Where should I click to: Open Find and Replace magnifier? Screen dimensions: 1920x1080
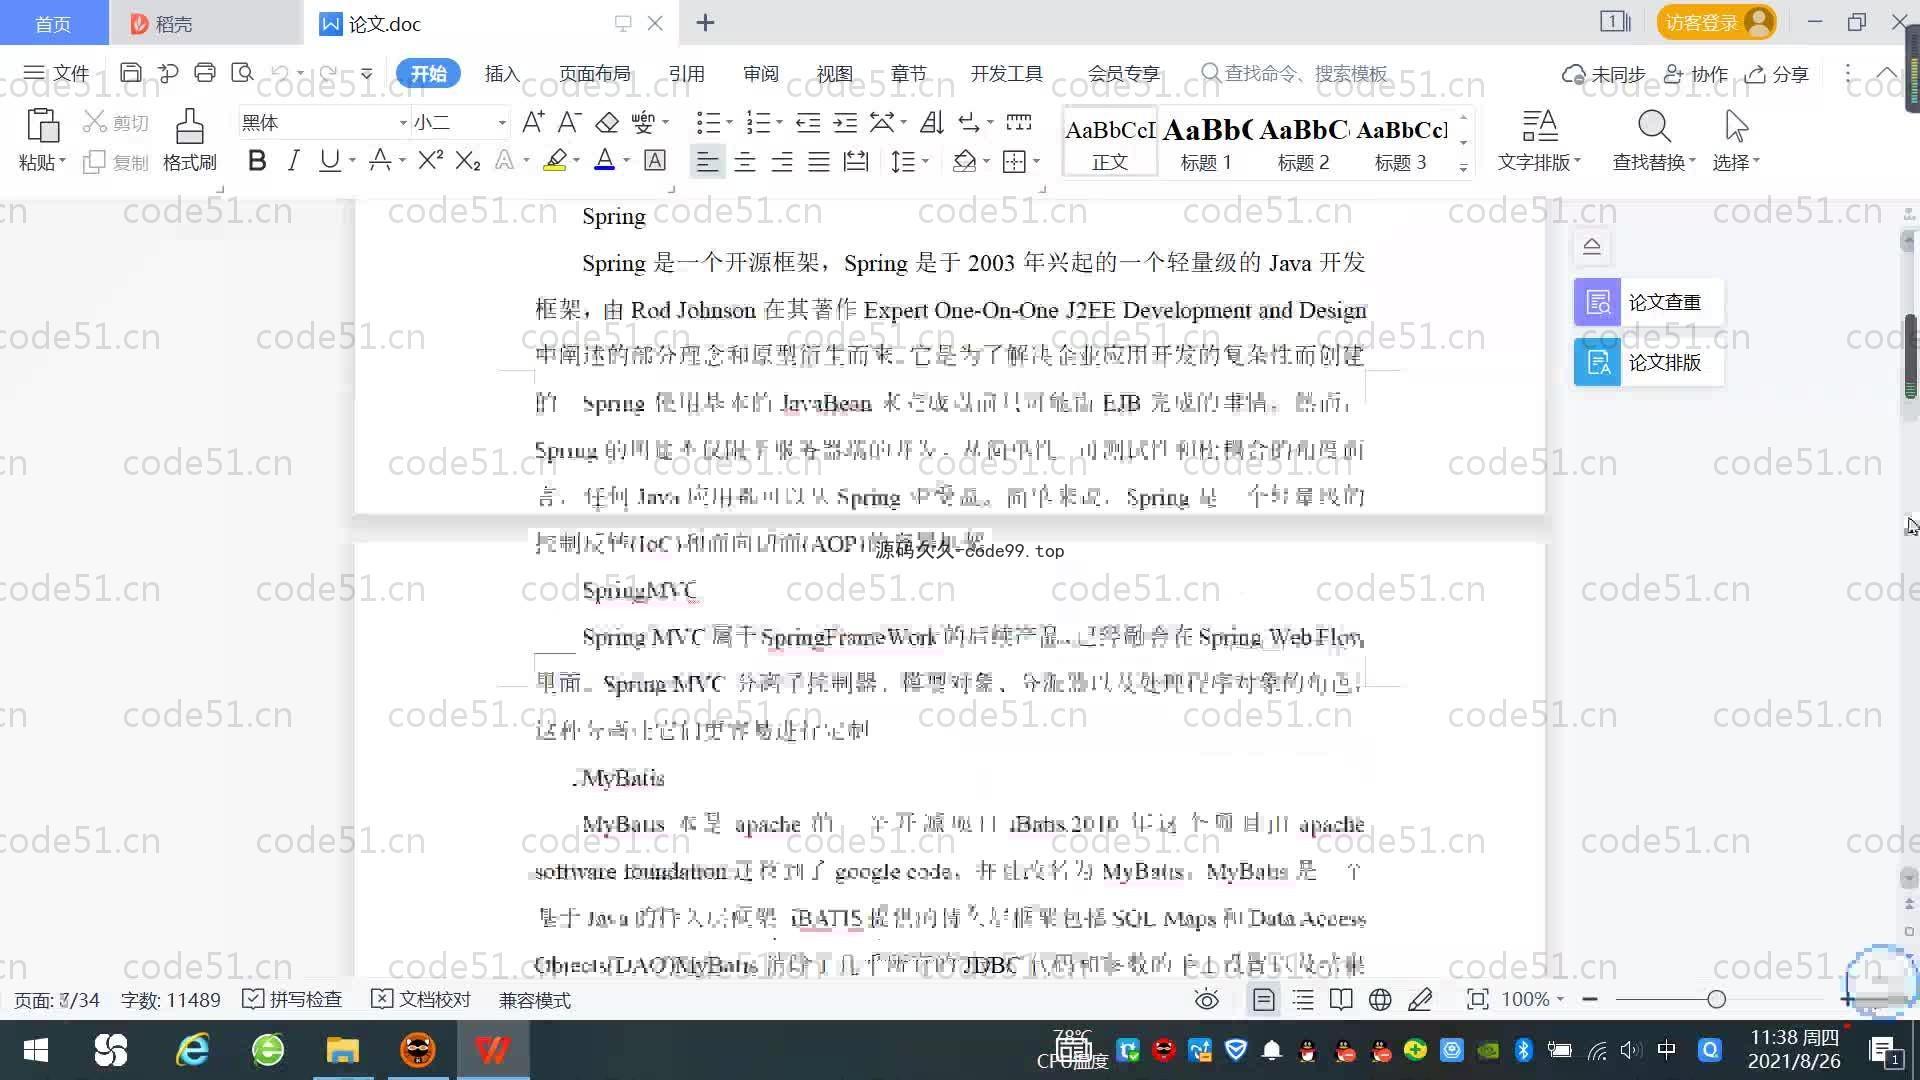[x=1654, y=127]
